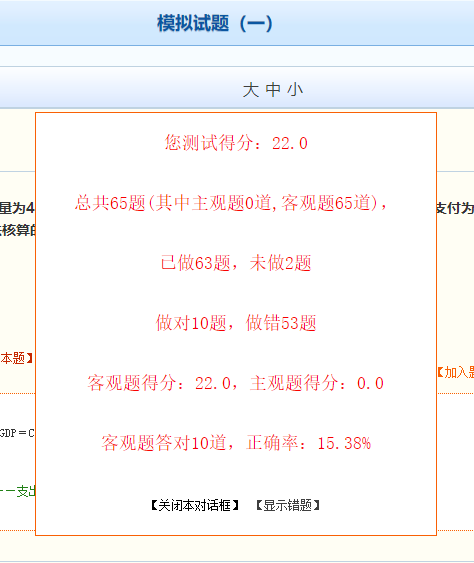Select the large font size 大
Image resolution: width=474 pixels, height=563 pixels.
click(251, 89)
